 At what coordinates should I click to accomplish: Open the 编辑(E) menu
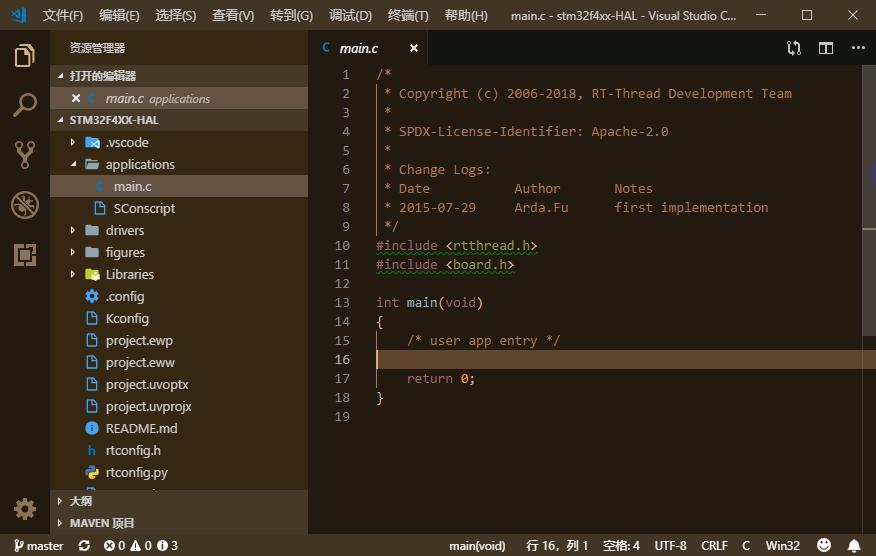[x=119, y=16]
